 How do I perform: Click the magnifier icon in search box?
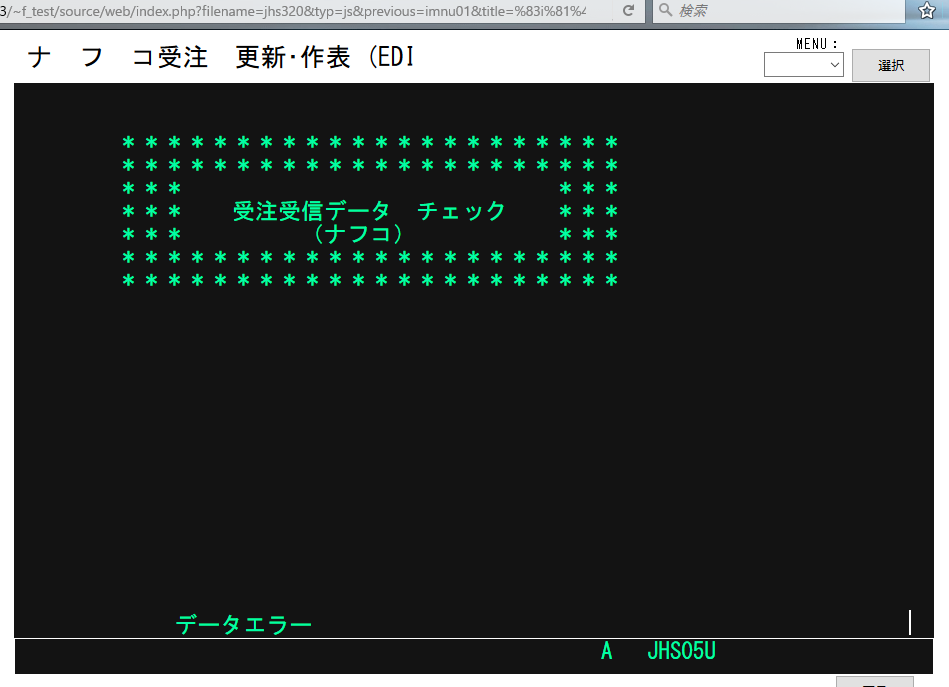(x=666, y=10)
